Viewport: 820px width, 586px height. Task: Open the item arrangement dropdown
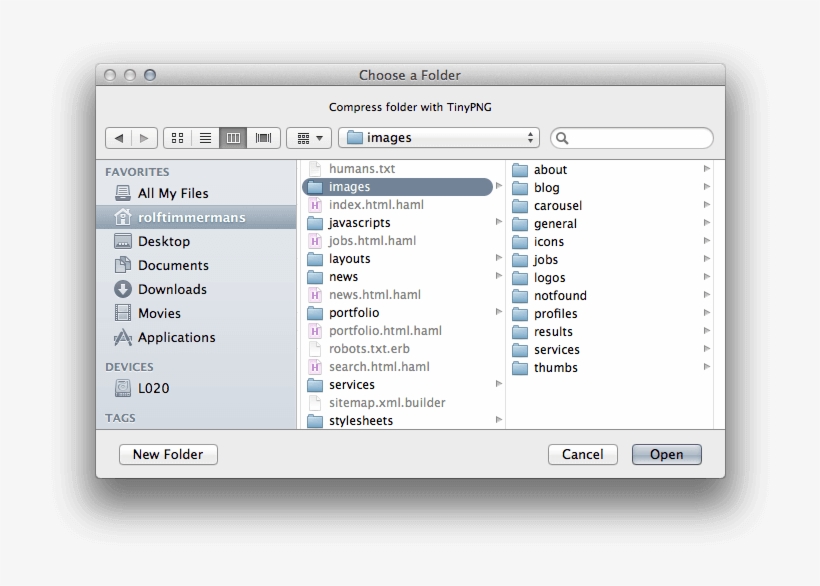click(x=309, y=138)
